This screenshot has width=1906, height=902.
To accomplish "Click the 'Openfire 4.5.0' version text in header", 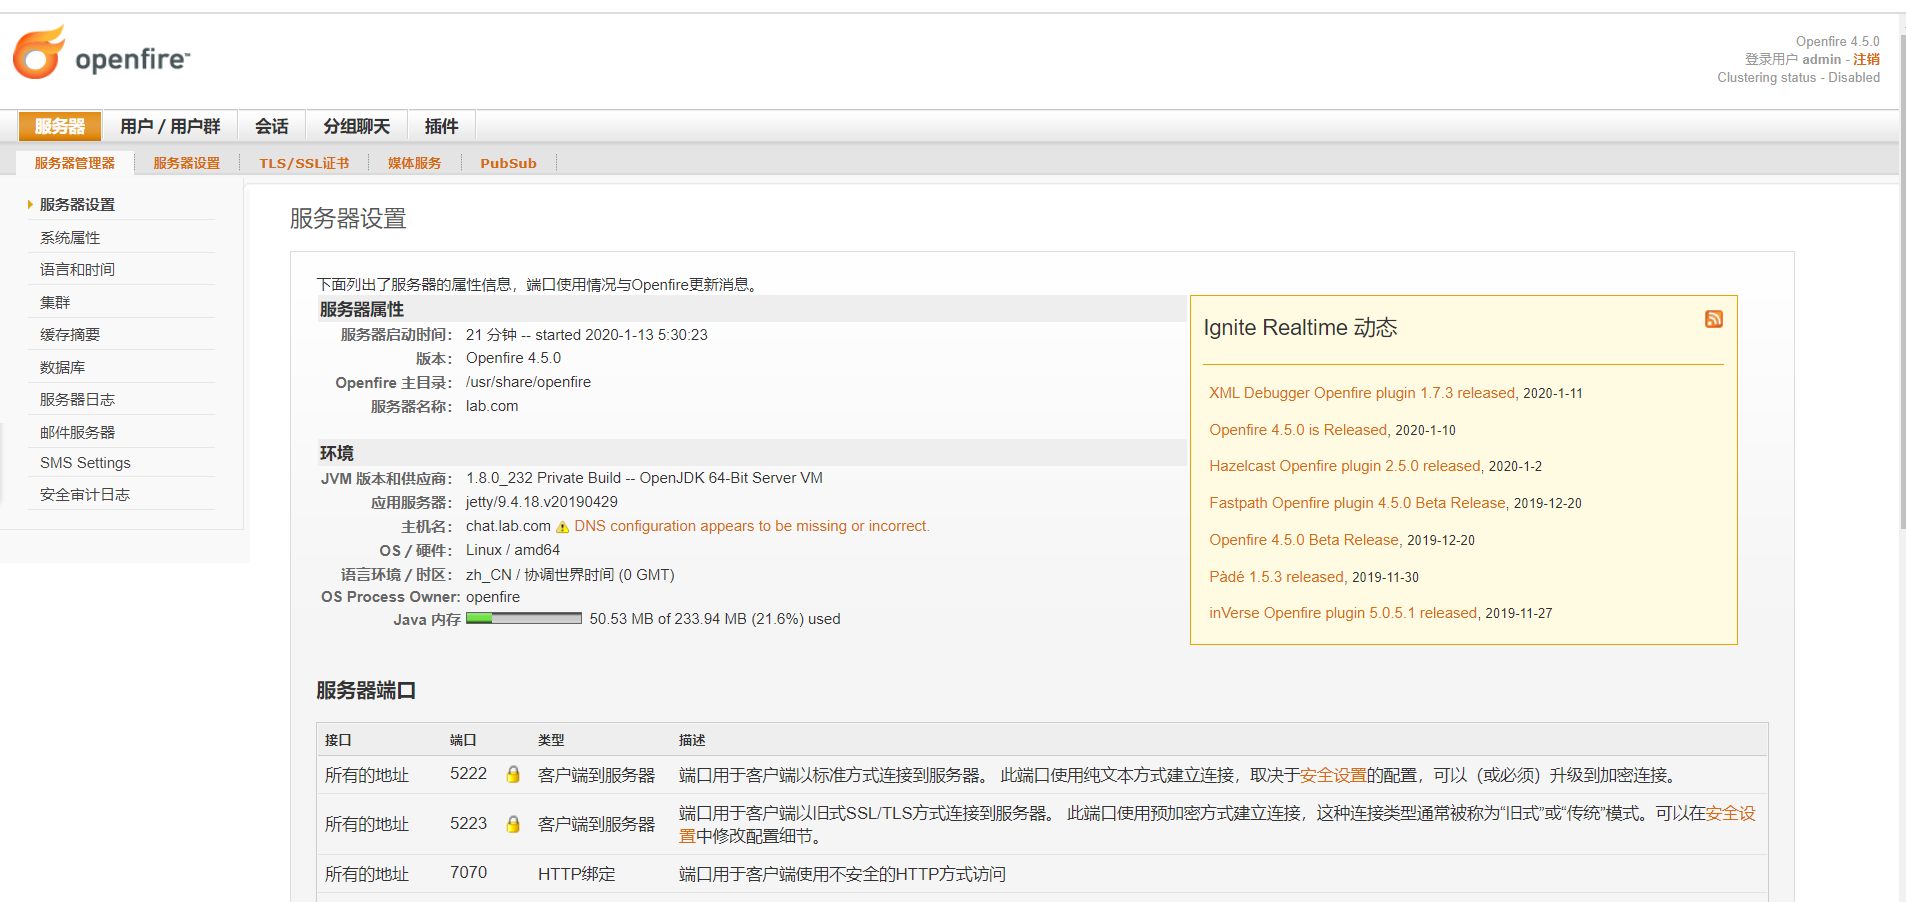I will pyautogui.click(x=1837, y=41).
